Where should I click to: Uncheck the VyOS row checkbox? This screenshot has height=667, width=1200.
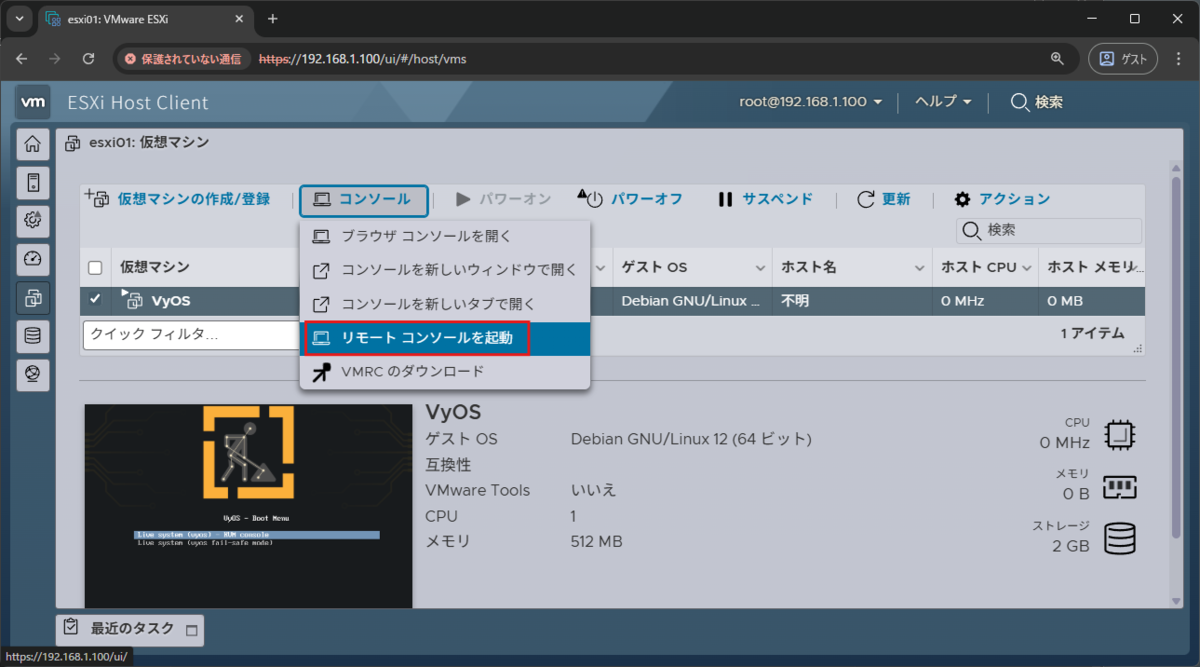pos(95,299)
